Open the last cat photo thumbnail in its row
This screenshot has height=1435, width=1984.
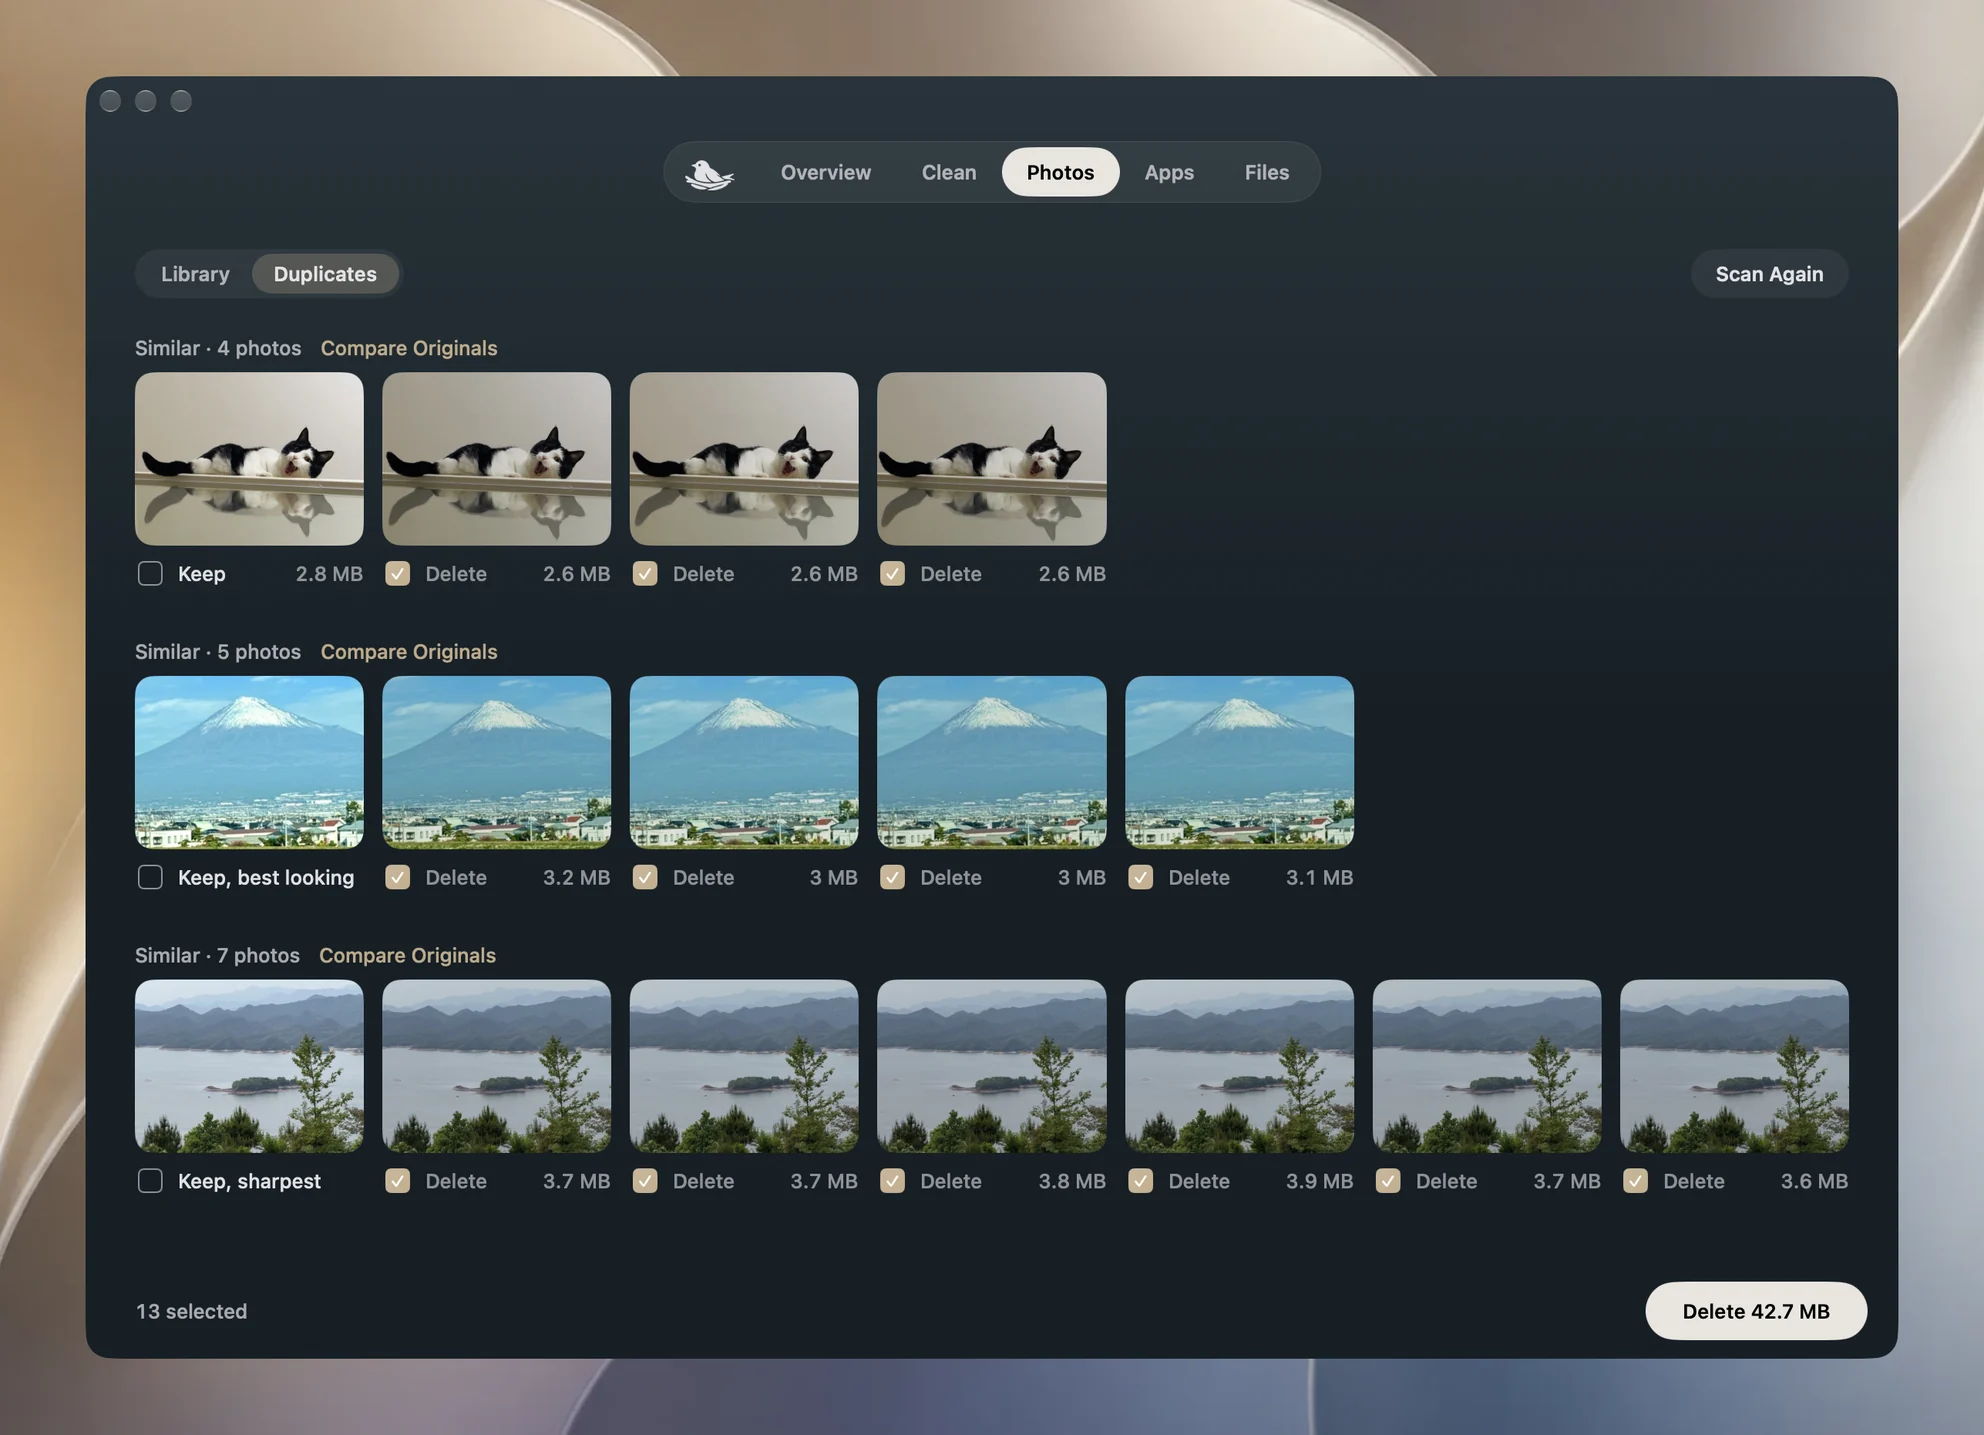tap(992, 459)
